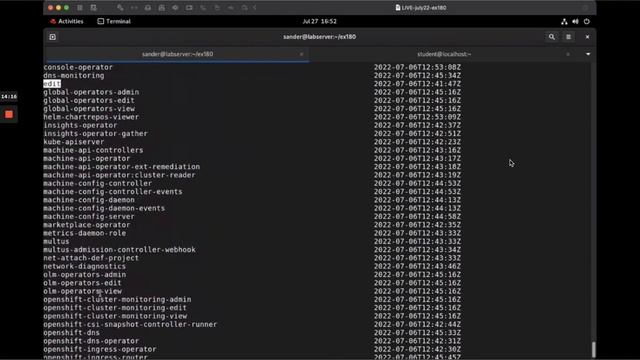Viewport: 640px width, 360px height.
Task: Click 'machine-api-controllers' entry
Action: point(93,150)
